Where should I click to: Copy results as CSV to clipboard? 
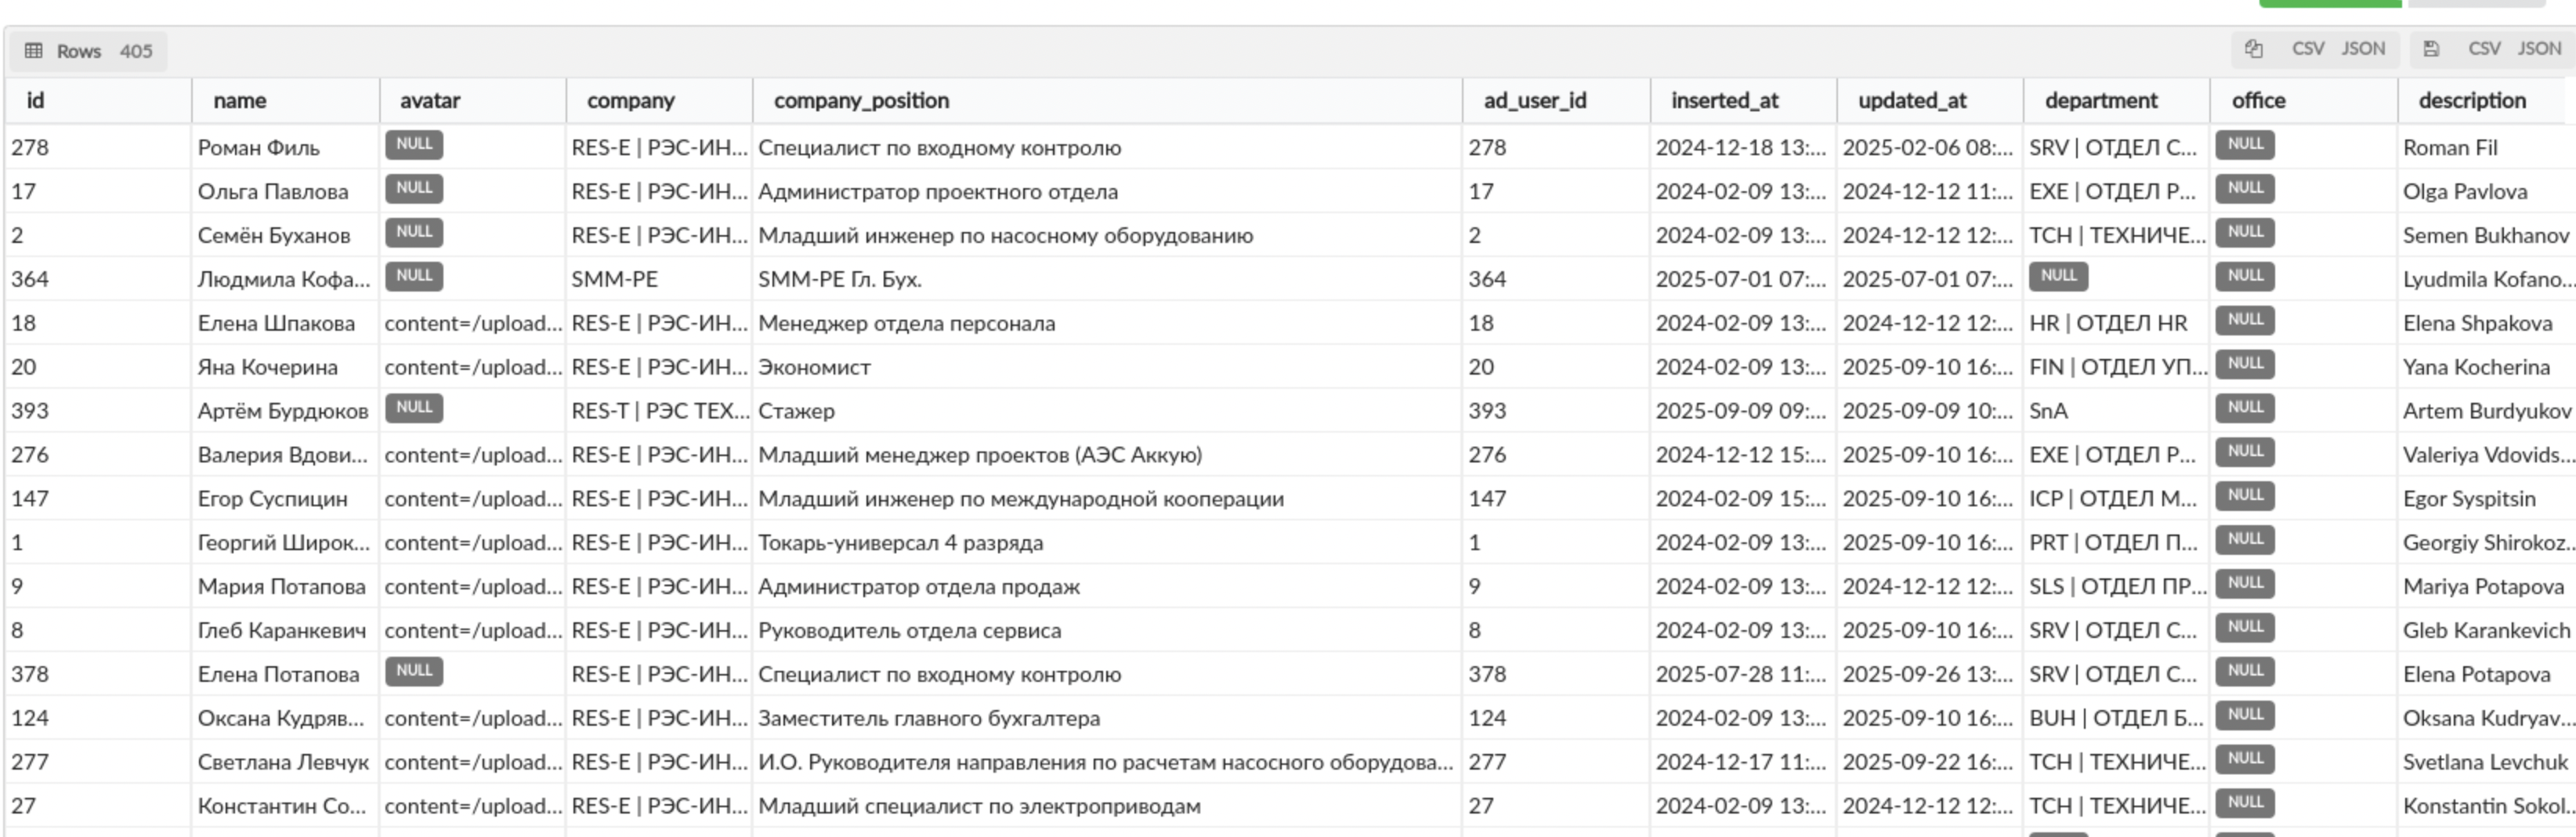point(2307,49)
